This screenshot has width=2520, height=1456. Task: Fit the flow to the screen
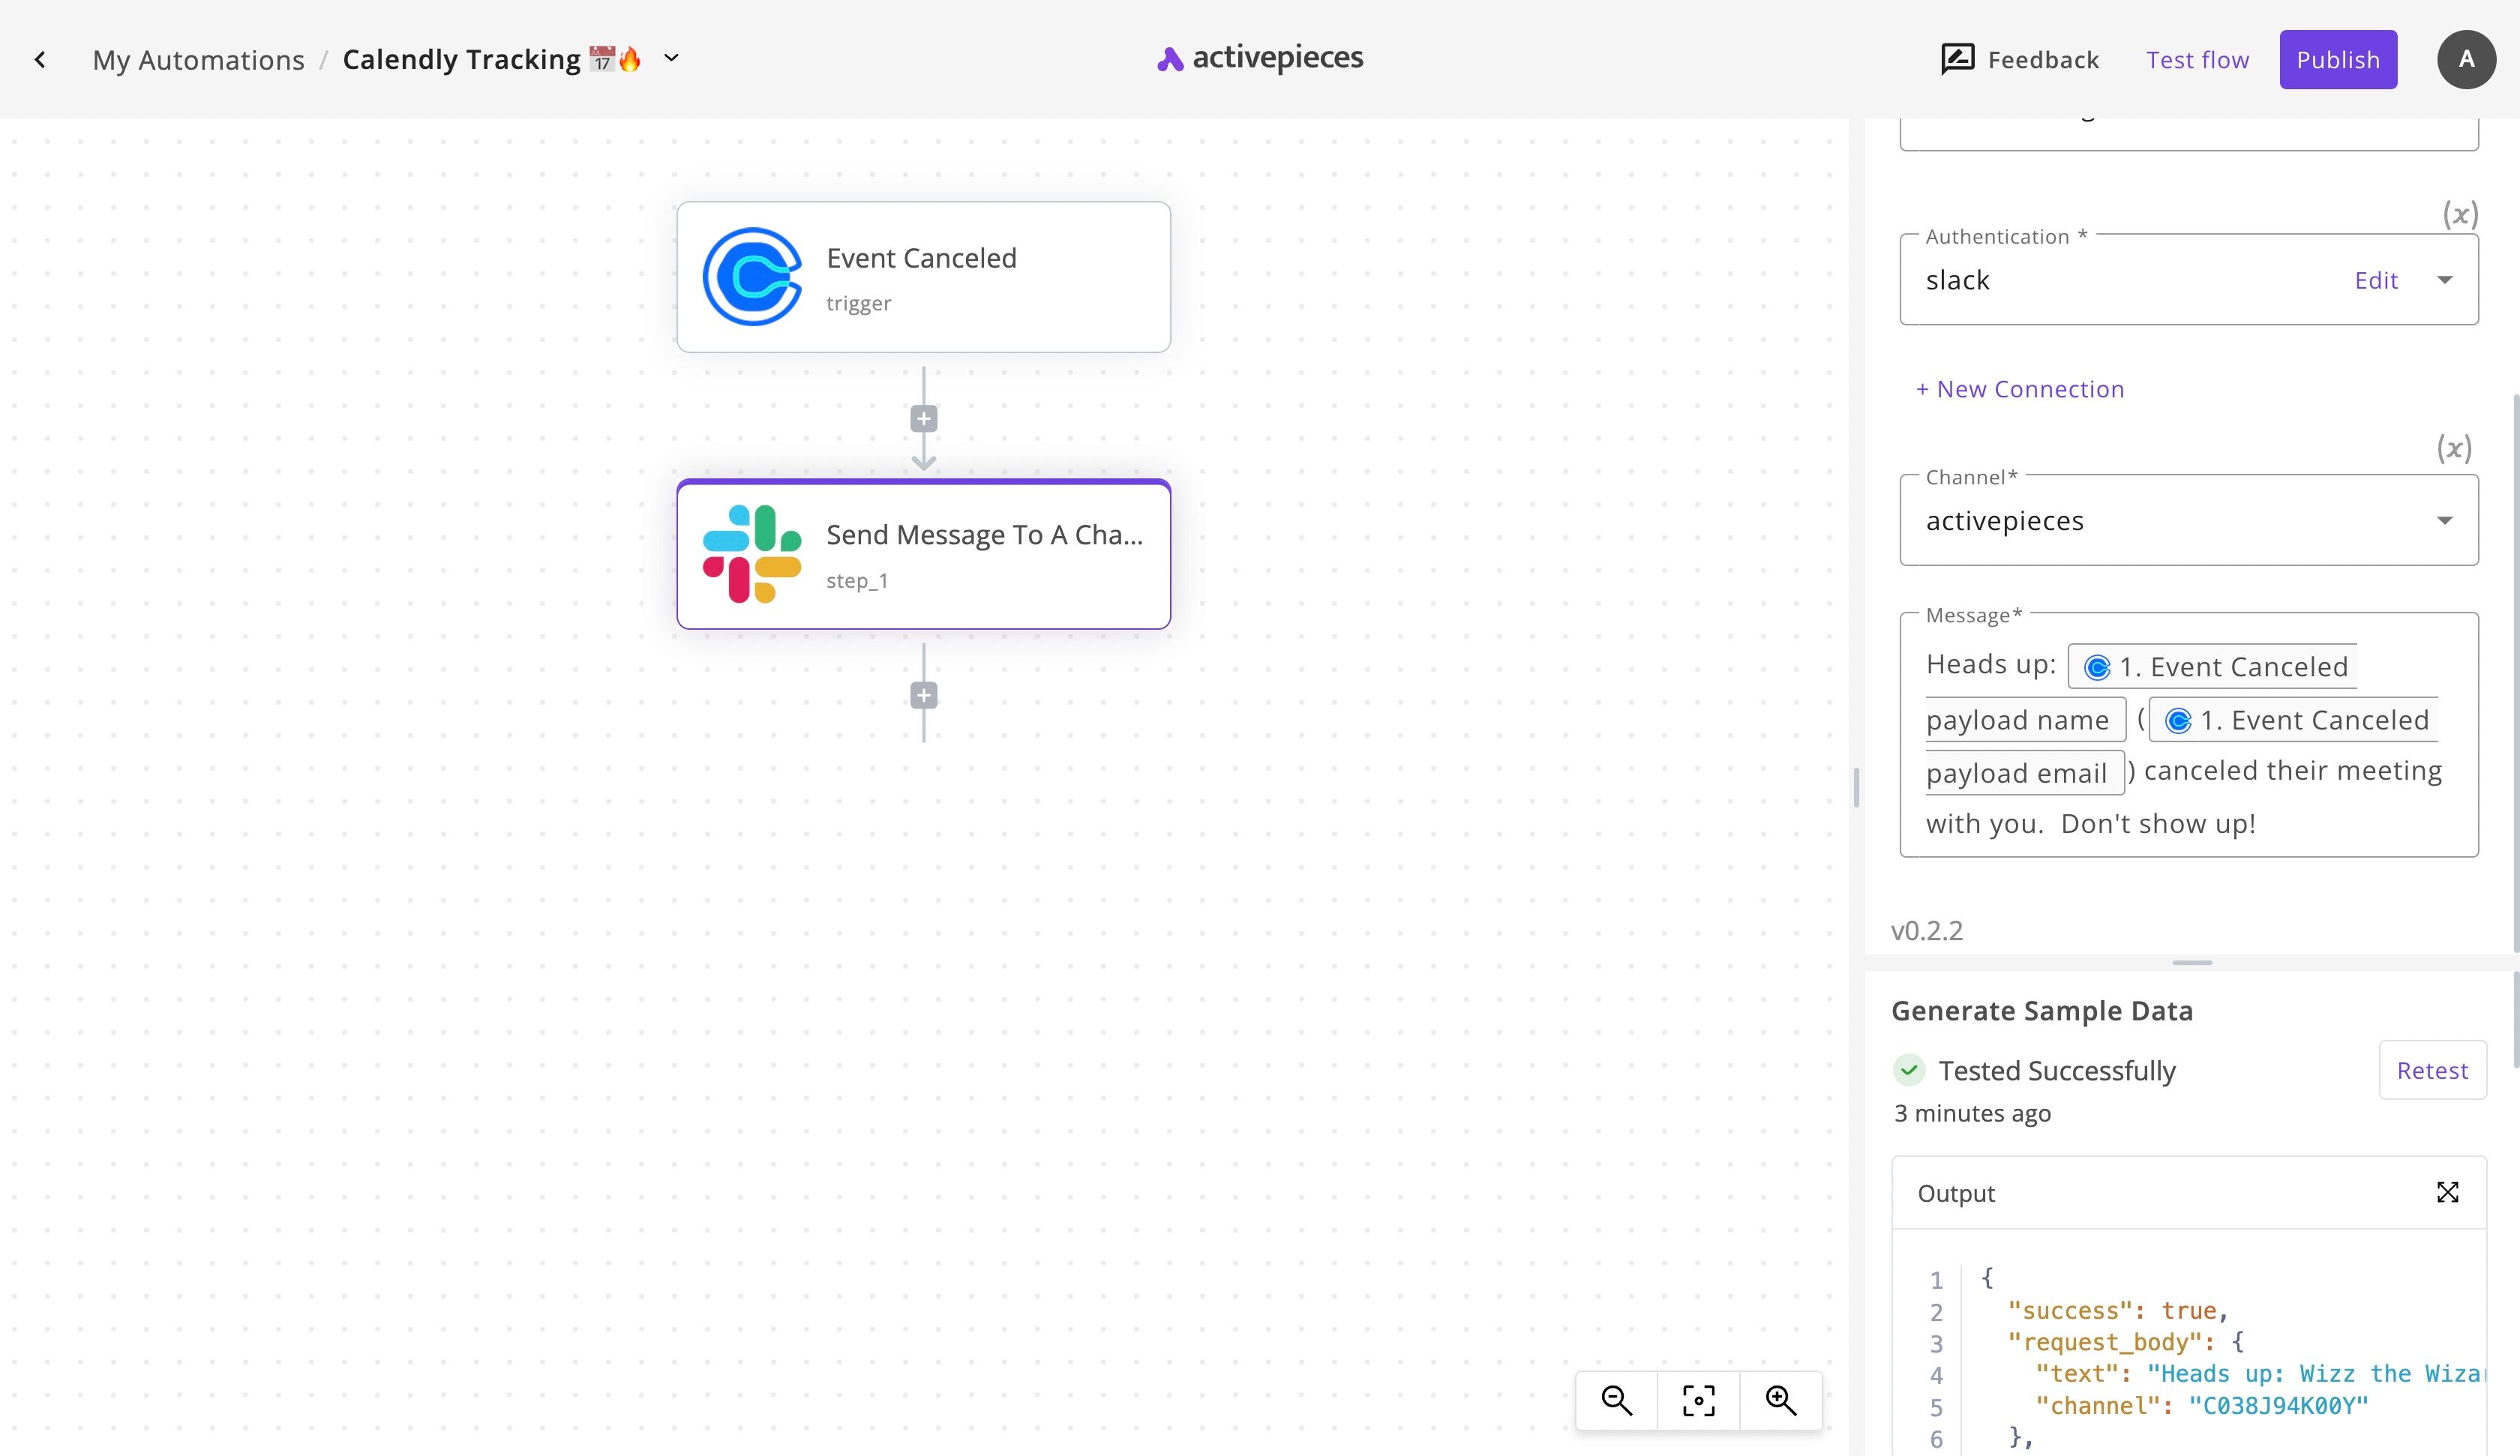(1698, 1400)
